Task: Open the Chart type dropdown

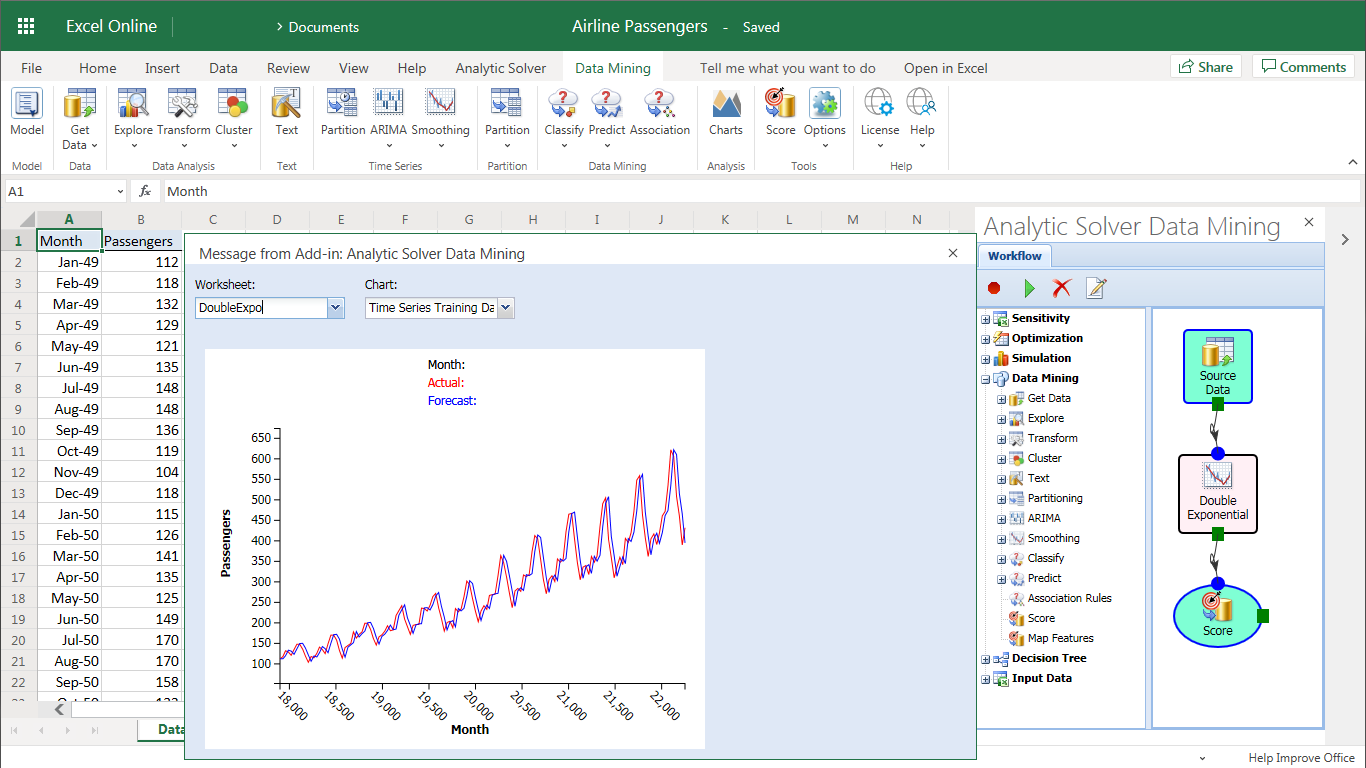Action: pos(505,308)
